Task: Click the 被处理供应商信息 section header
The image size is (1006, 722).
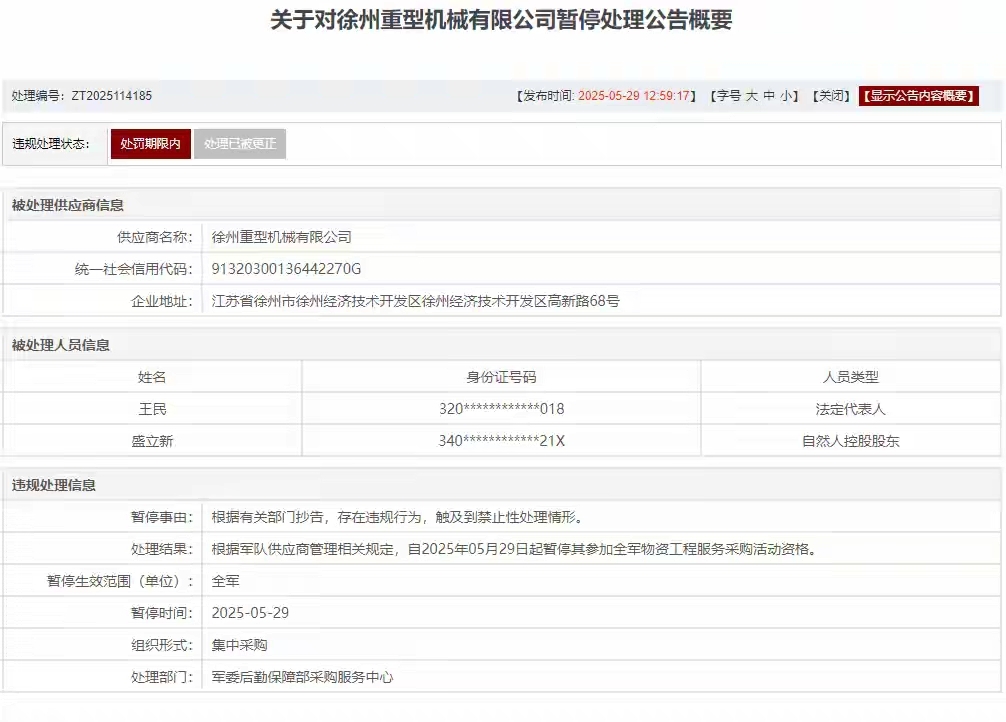Action: (x=67, y=205)
